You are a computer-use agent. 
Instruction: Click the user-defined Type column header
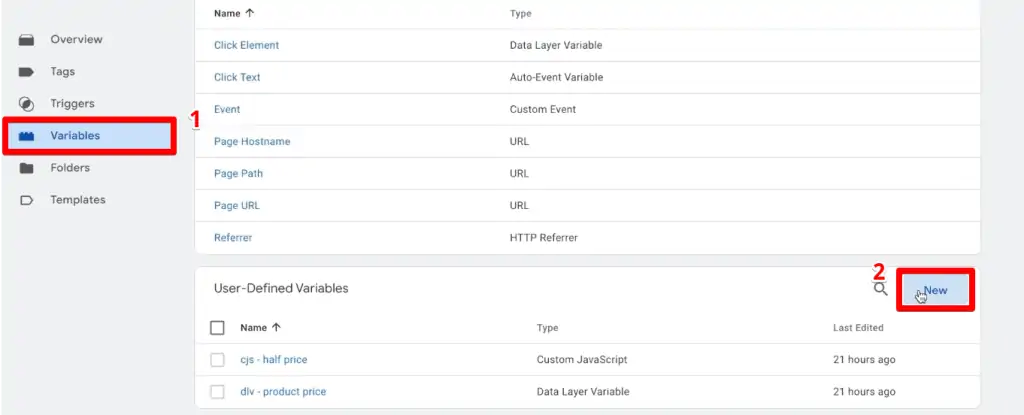[547, 327]
